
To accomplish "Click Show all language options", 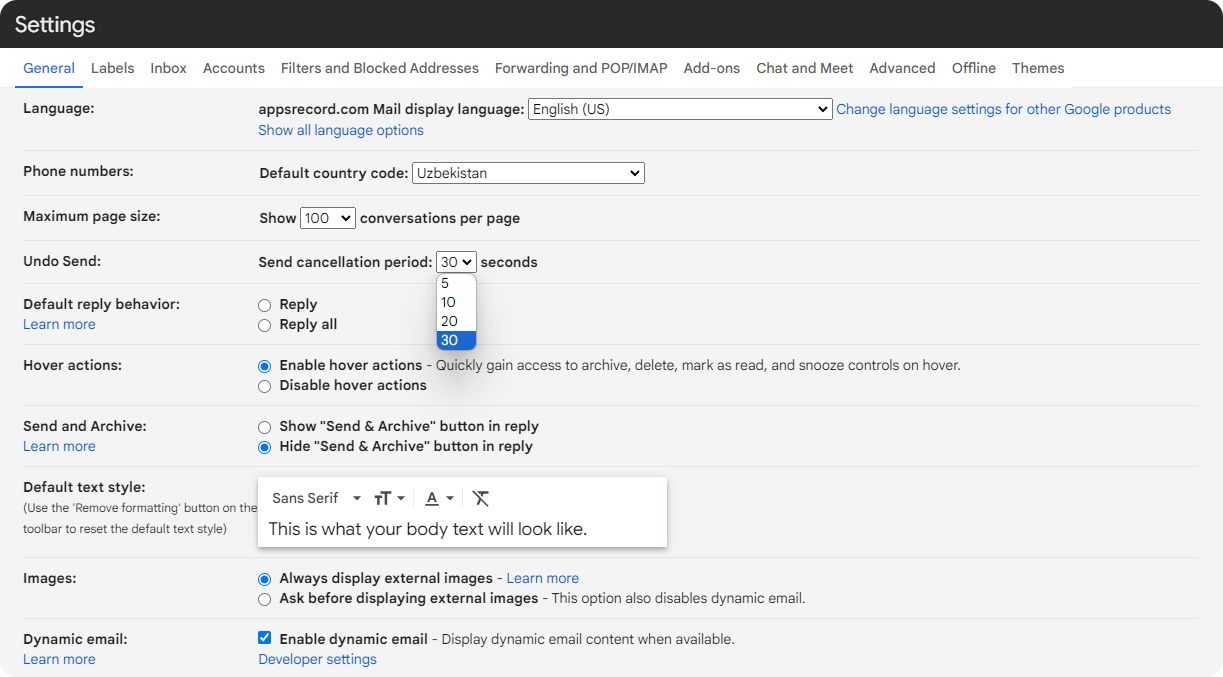I will 340,130.
